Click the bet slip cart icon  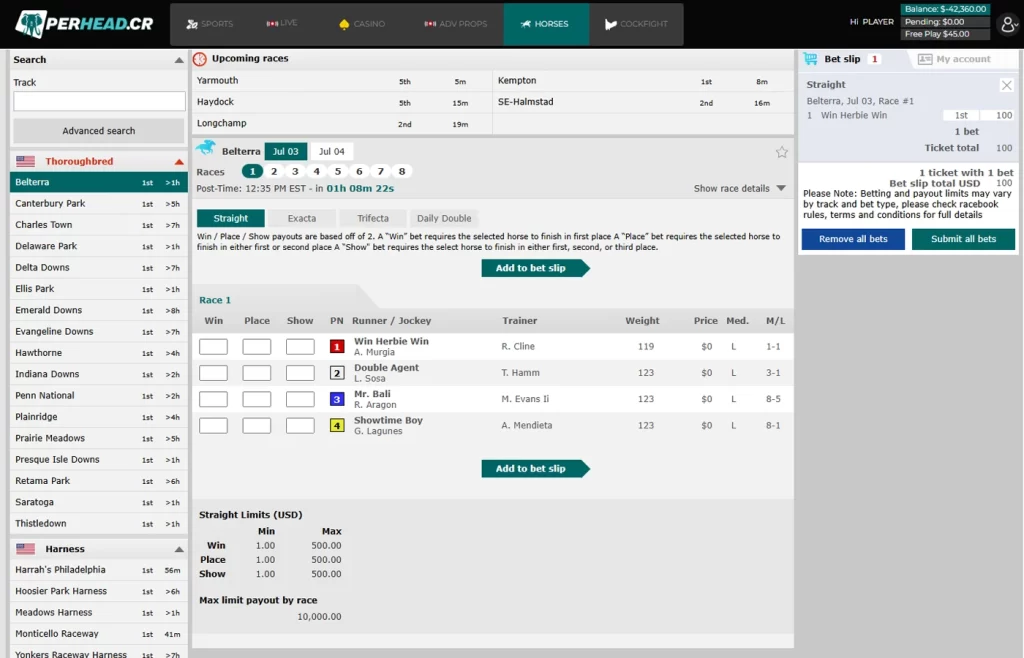(x=810, y=59)
